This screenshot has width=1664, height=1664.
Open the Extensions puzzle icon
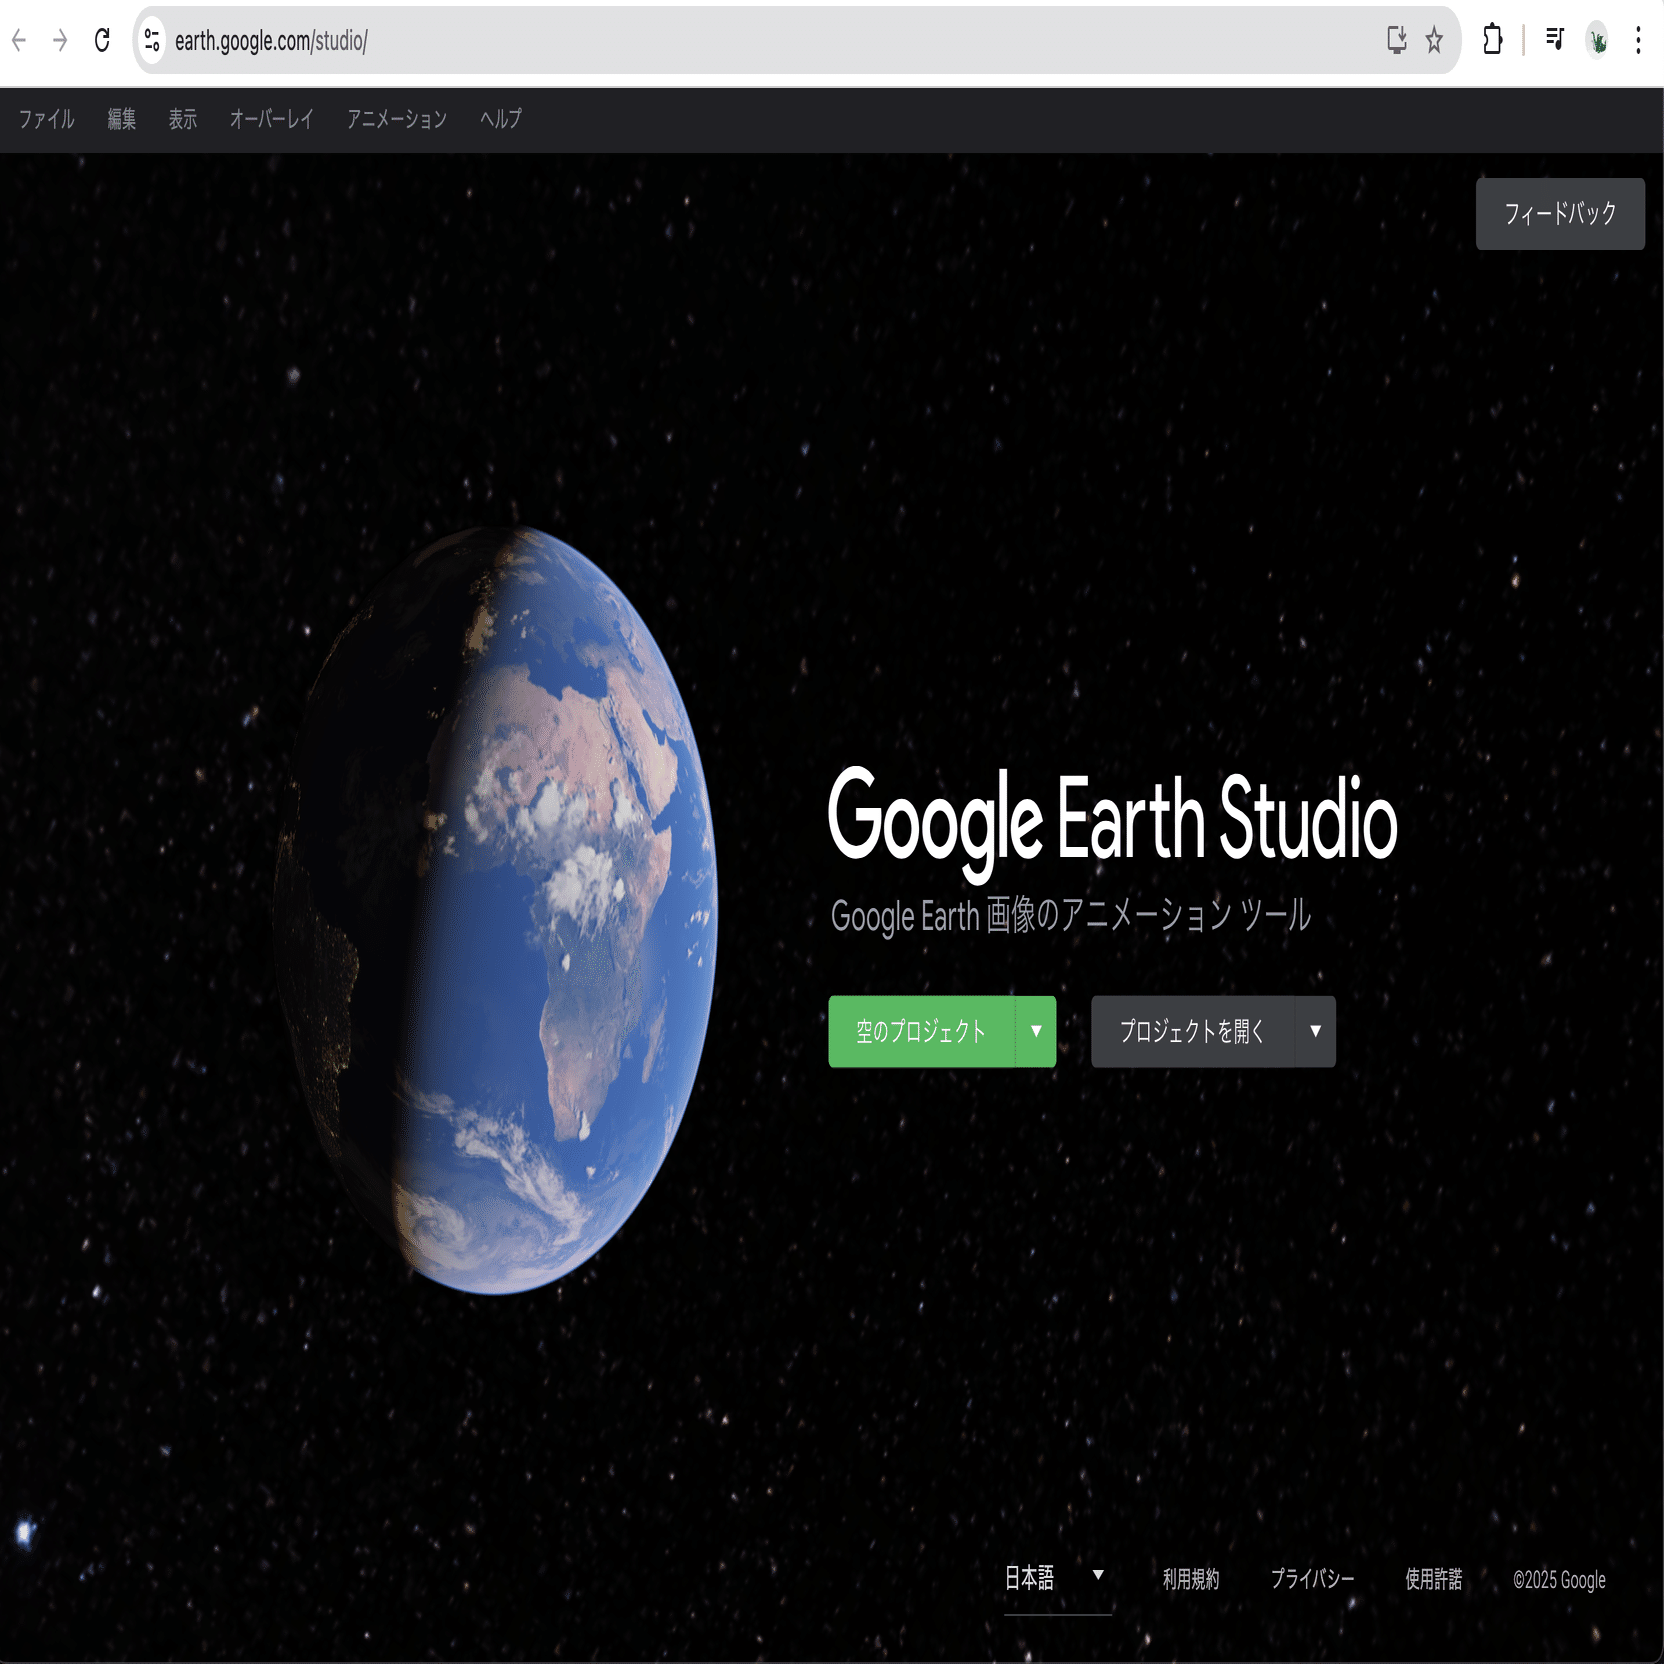1492,40
